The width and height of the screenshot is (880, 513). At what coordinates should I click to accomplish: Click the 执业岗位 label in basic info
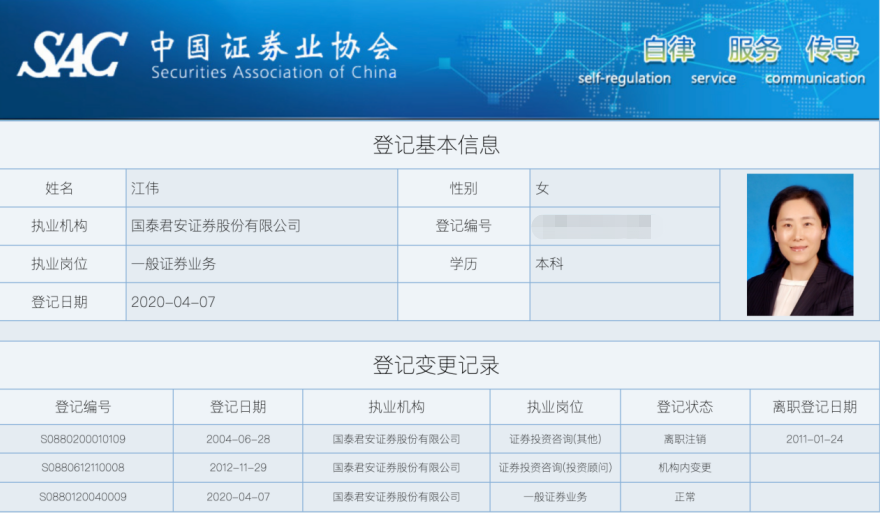coord(59,264)
